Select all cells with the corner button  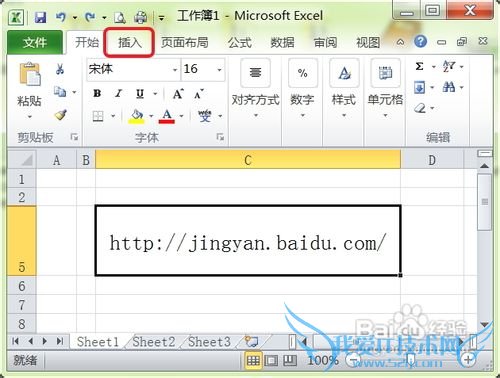[22, 160]
